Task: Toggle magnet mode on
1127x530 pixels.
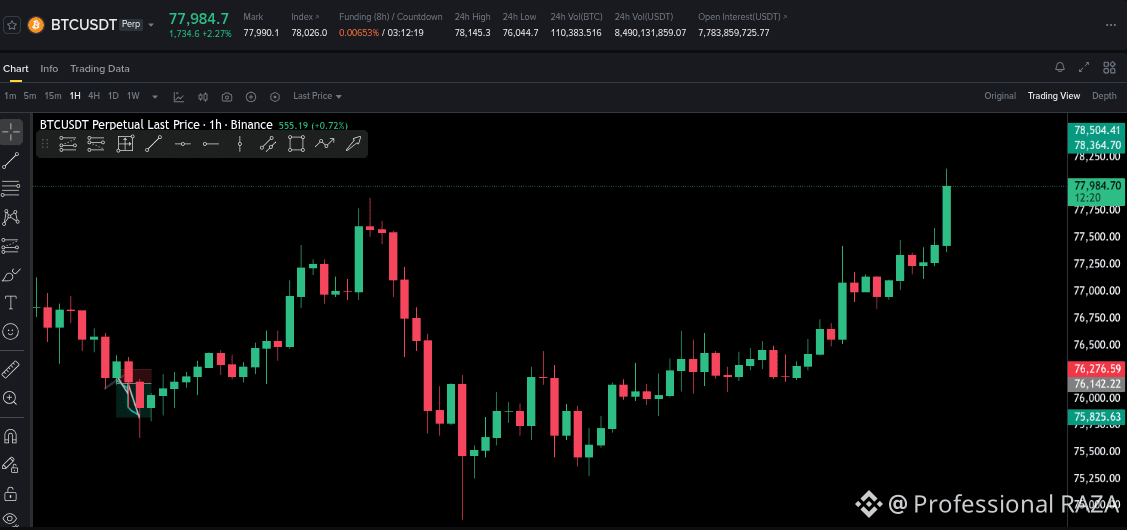Action: (11, 437)
